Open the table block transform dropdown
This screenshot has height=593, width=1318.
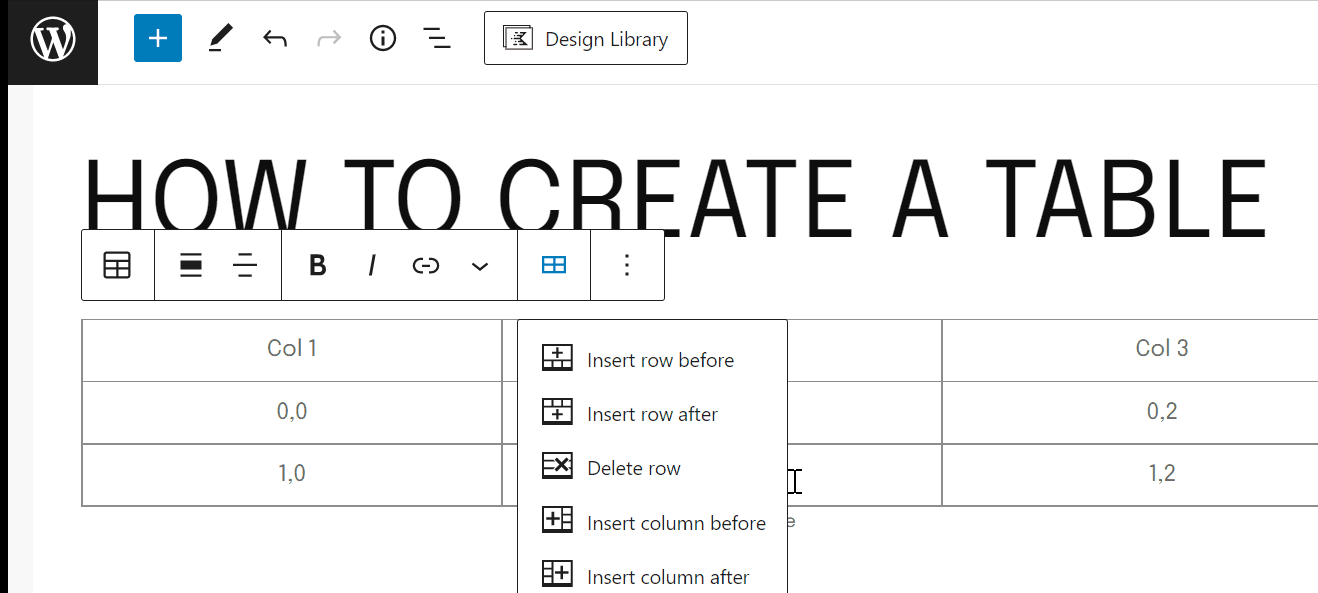[117, 265]
